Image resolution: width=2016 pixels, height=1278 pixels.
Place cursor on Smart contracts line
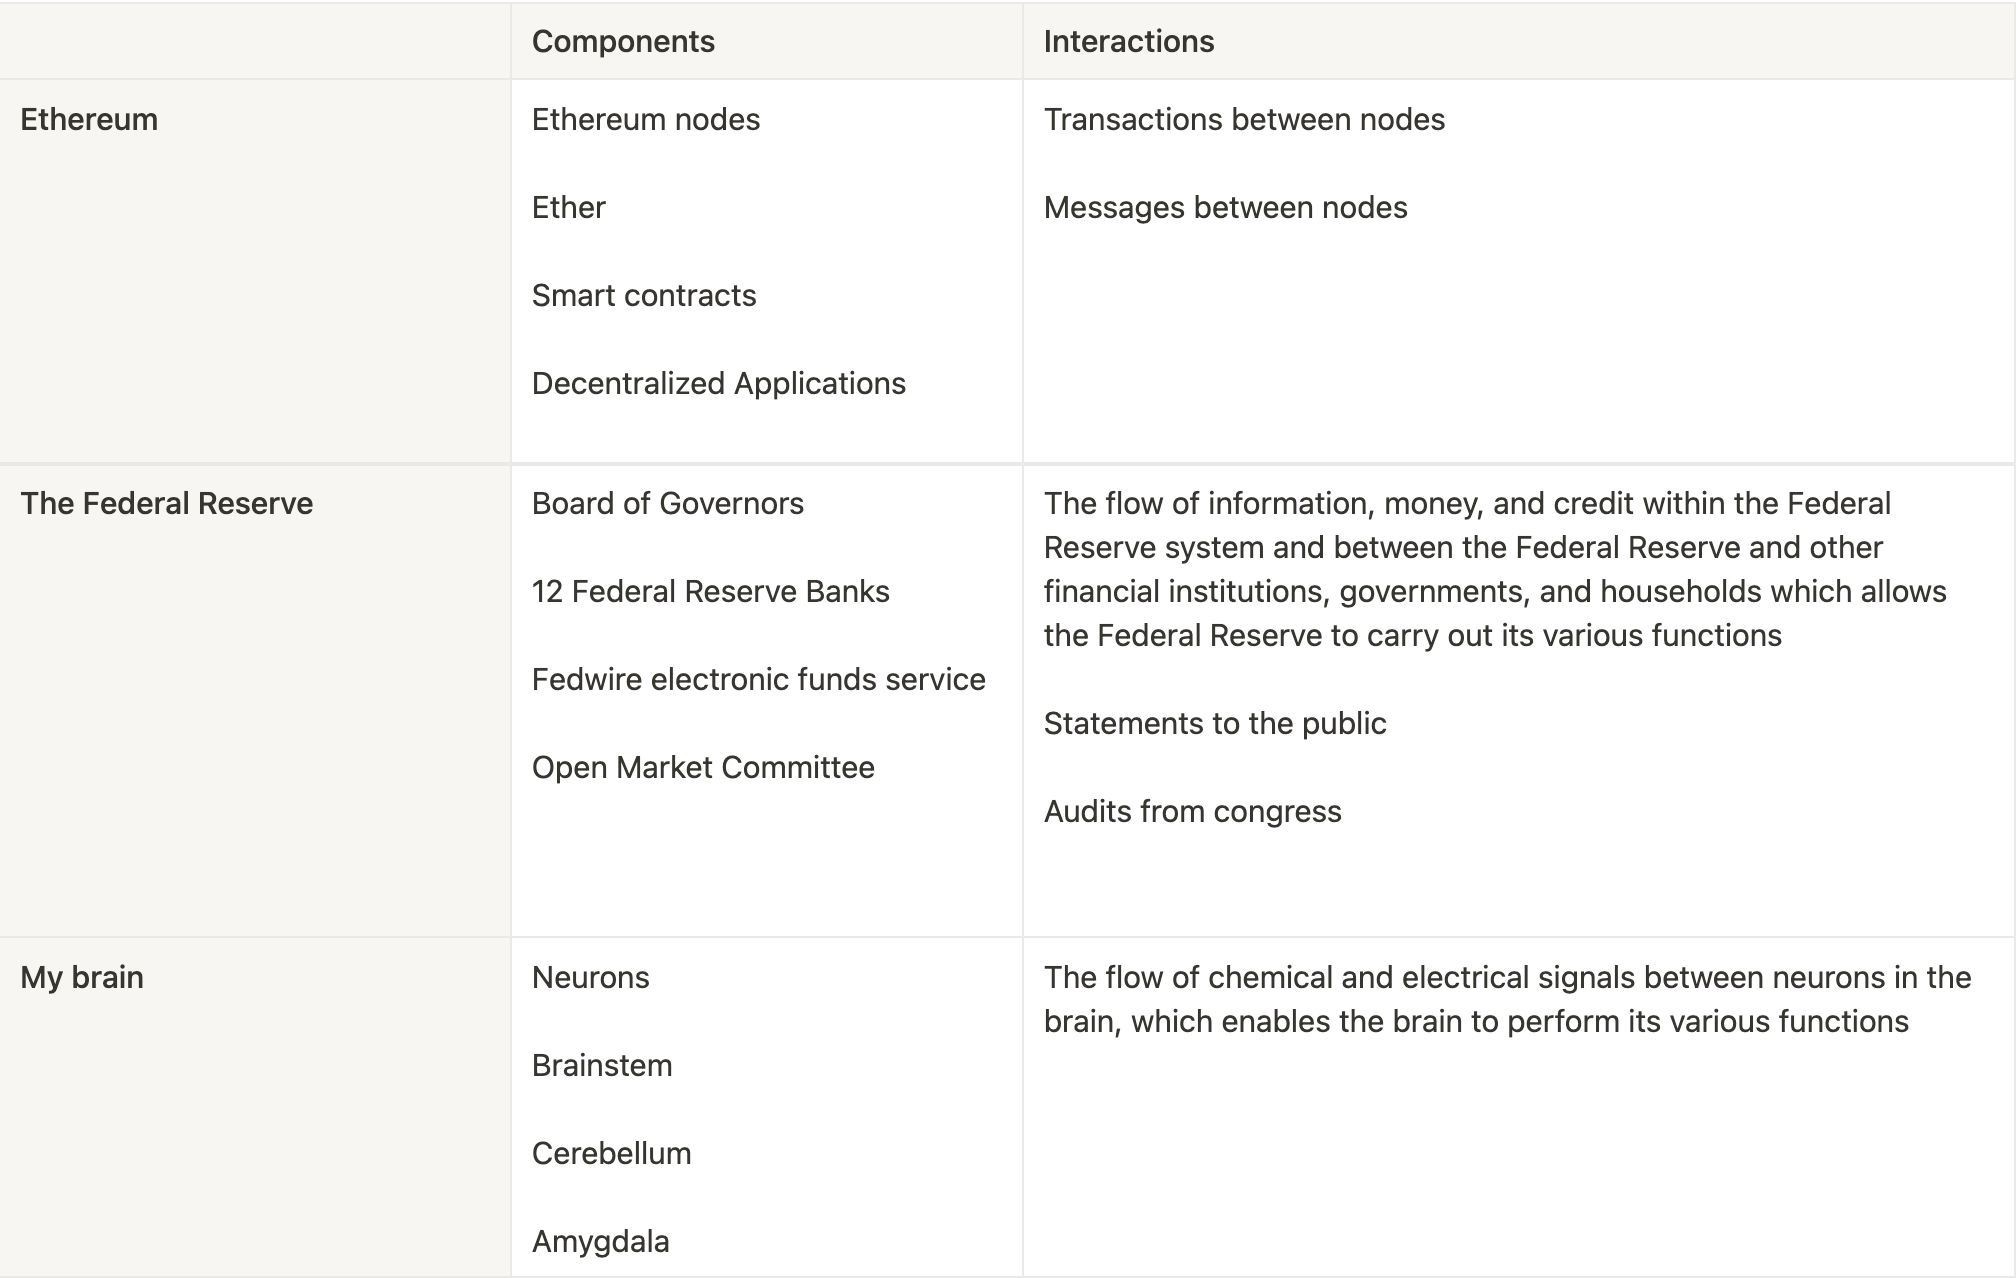coord(643,295)
